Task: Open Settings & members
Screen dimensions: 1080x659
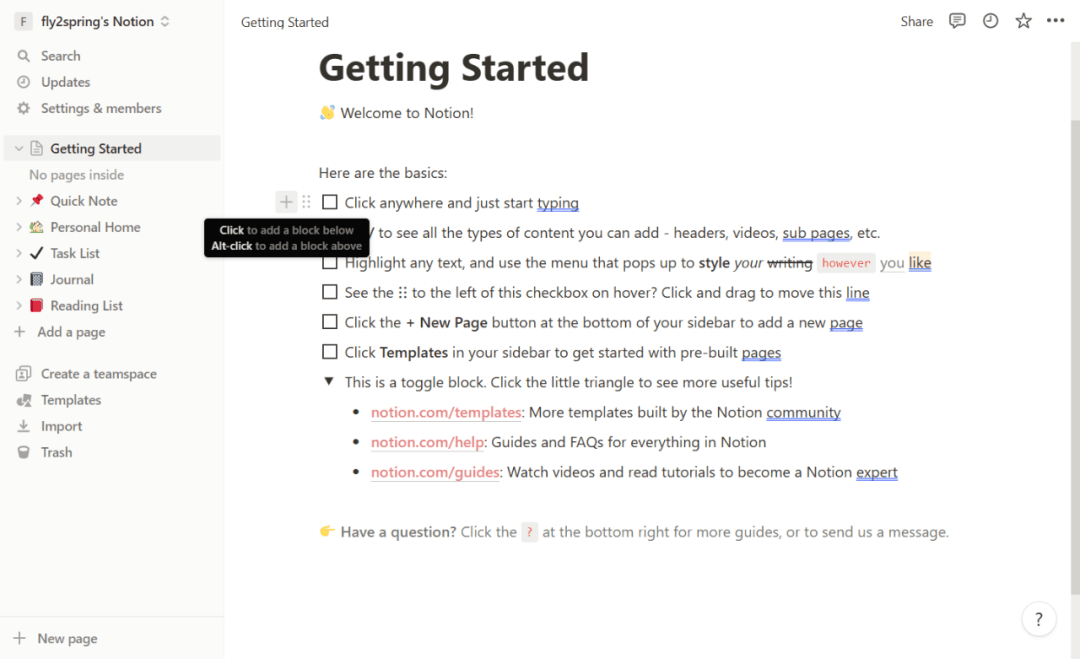Action: tap(100, 108)
